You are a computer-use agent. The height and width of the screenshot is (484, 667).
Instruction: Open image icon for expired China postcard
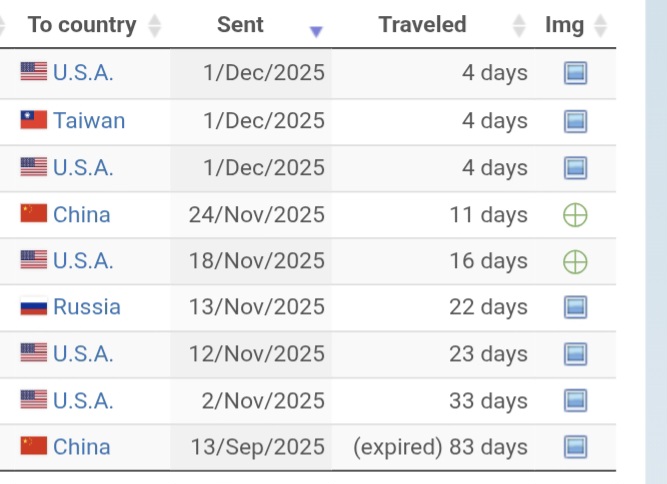pos(575,447)
